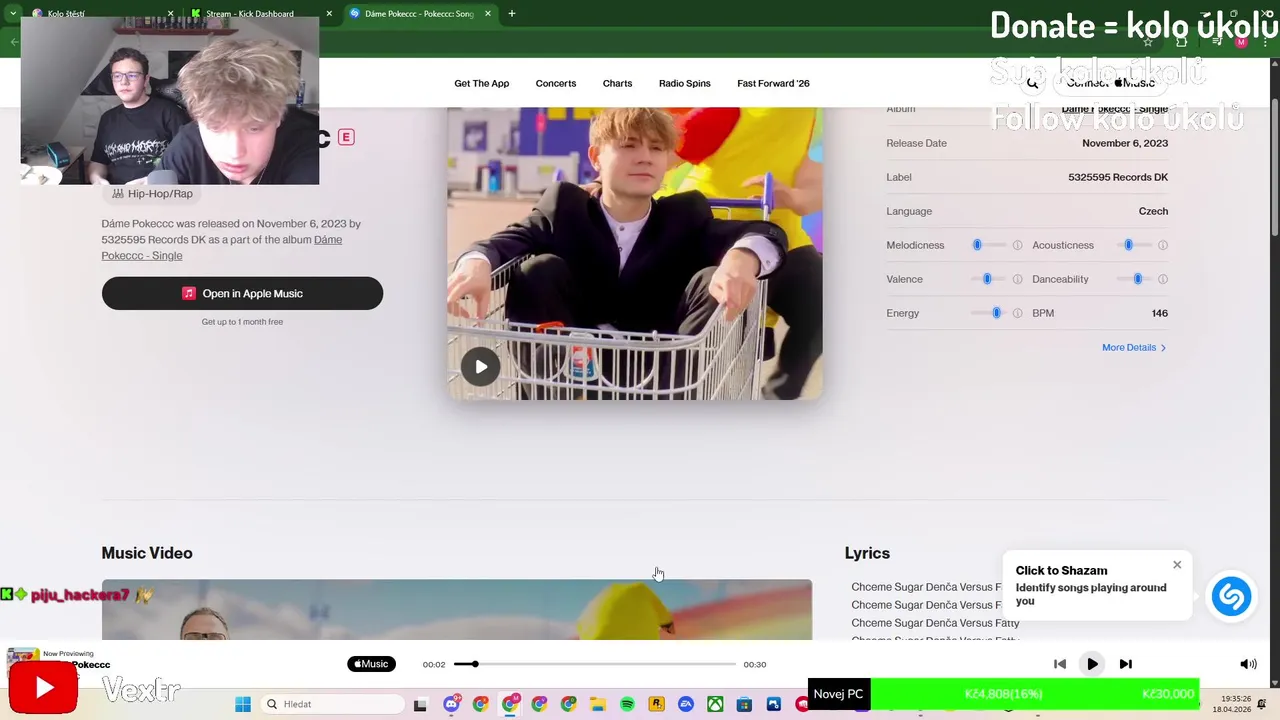
Task: Click the Acousticness info icon
Action: click(x=1162, y=245)
